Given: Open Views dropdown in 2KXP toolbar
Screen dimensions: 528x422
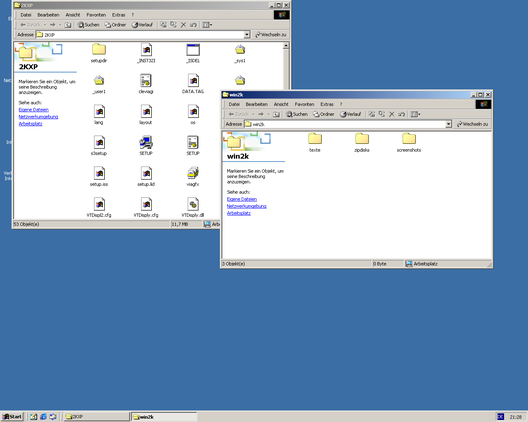Looking at the screenshot, I should [x=207, y=25].
